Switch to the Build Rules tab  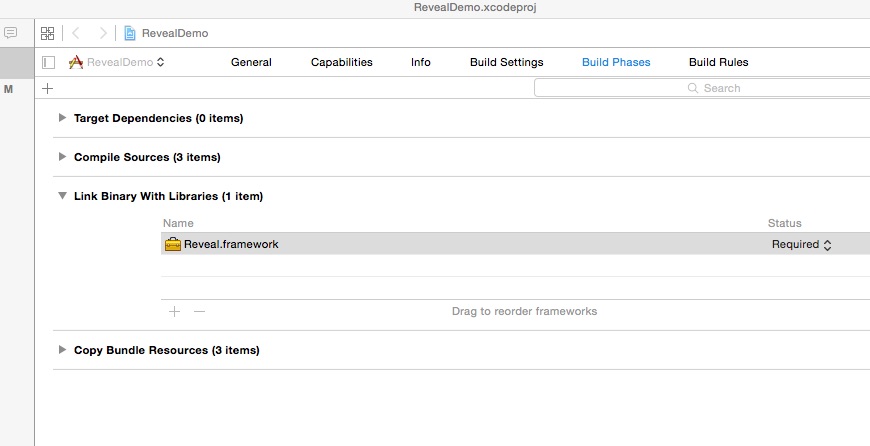(719, 62)
